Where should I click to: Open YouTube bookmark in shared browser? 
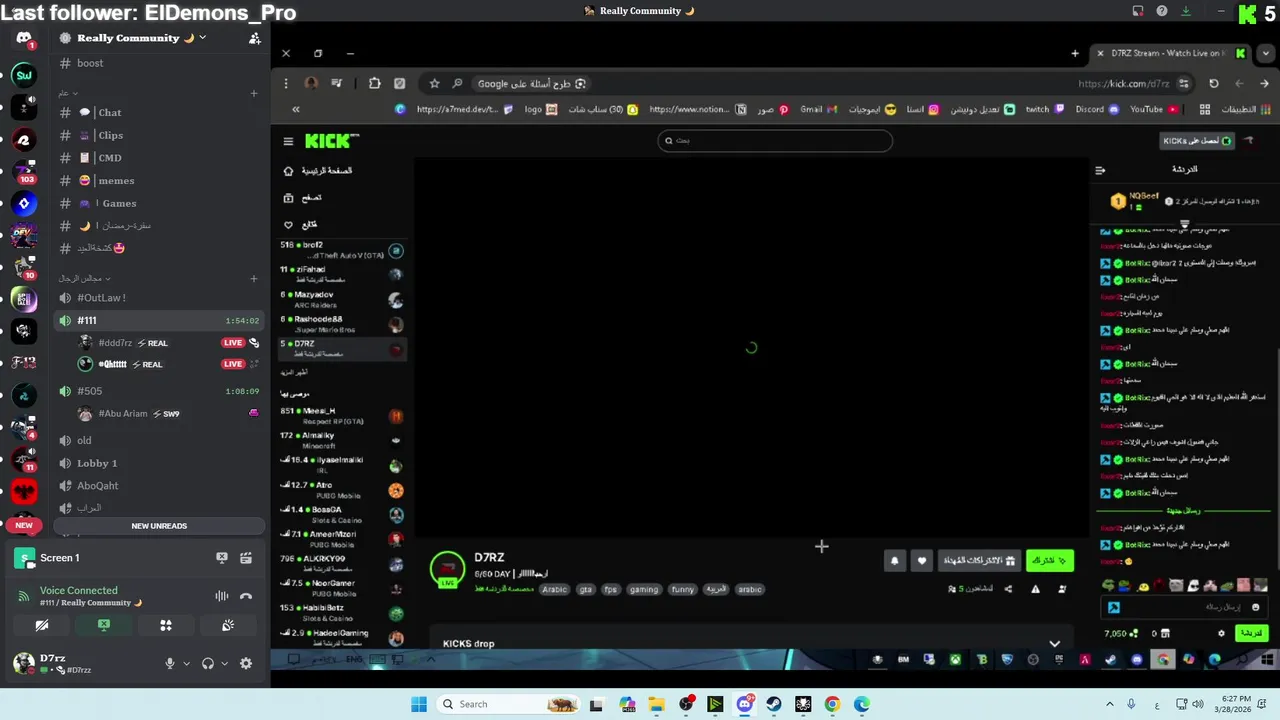tap(1154, 110)
